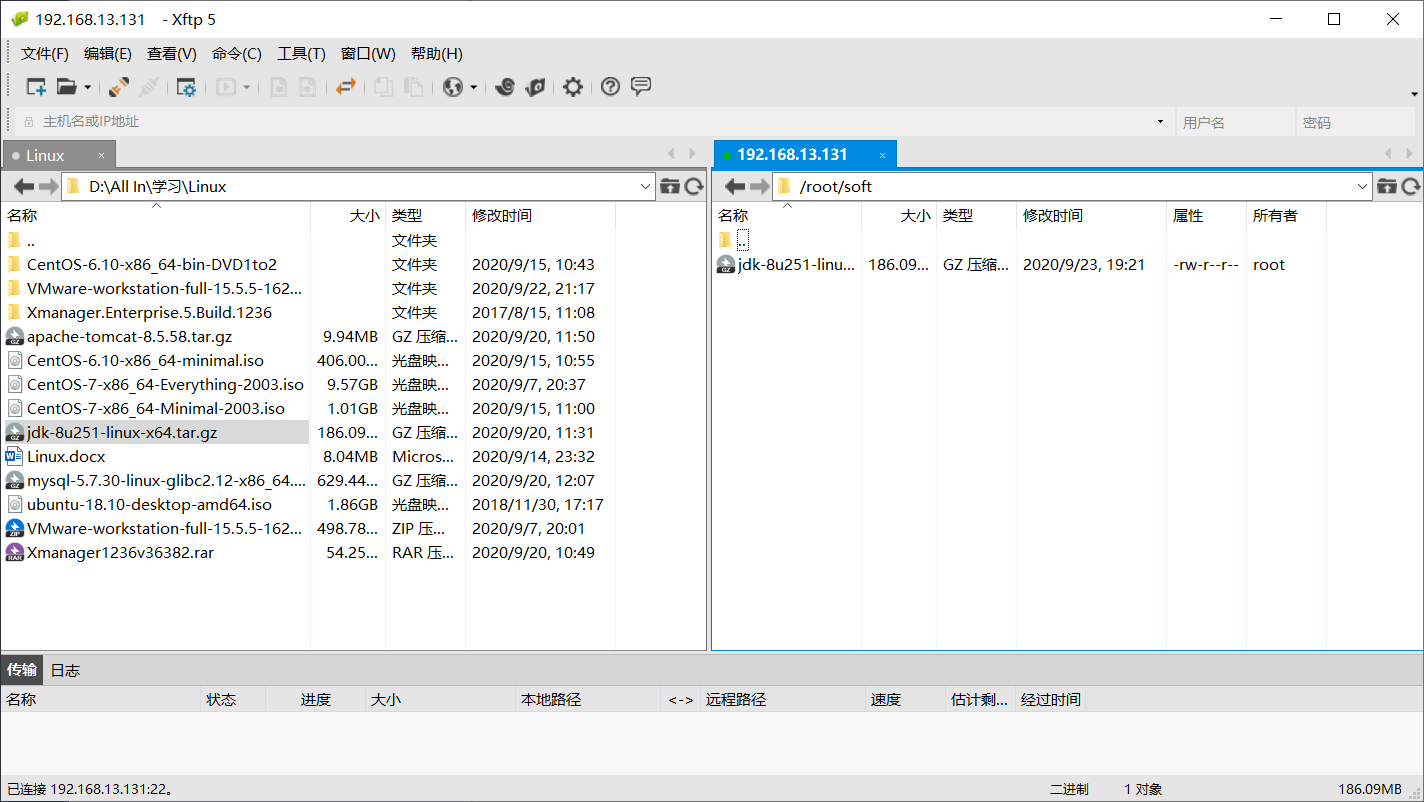Image resolution: width=1424 pixels, height=802 pixels.
Task: Sort local files by 修改时间 column
Action: pyautogui.click(x=541, y=216)
